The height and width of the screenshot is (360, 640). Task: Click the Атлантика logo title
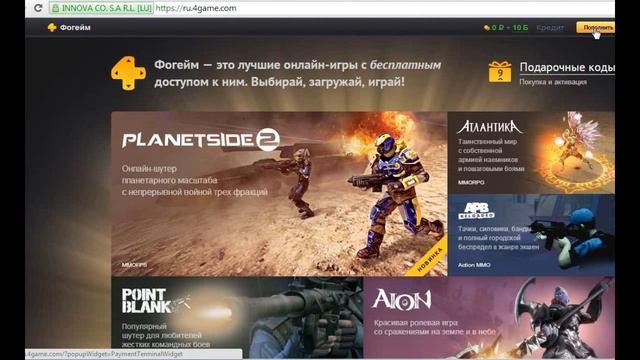[x=489, y=127]
